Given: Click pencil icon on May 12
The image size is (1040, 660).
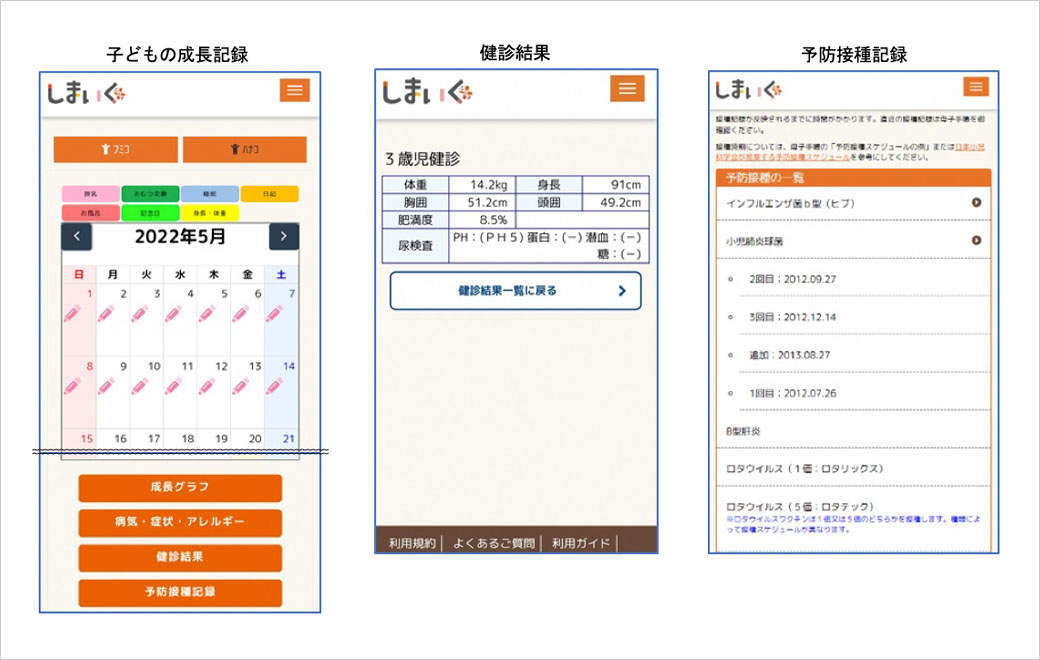Looking at the screenshot, I should click(x=208, y=386).
